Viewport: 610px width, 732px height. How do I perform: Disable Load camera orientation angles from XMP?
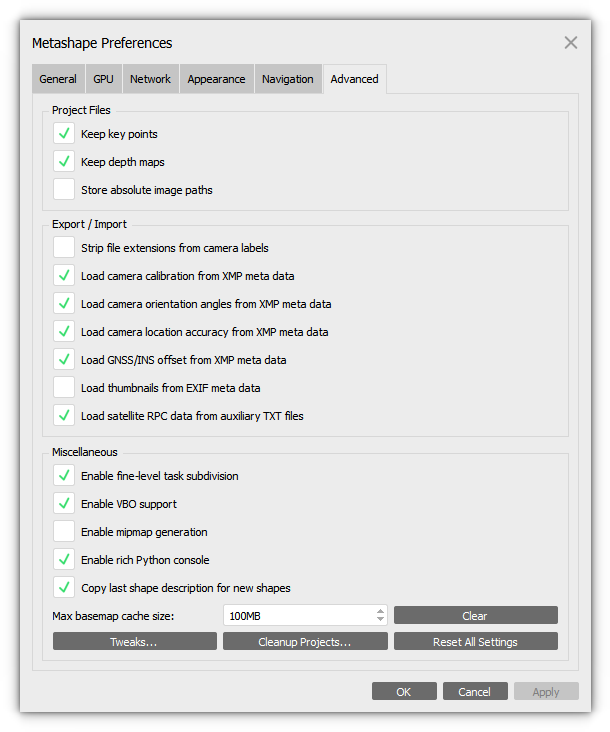[64, 303]
